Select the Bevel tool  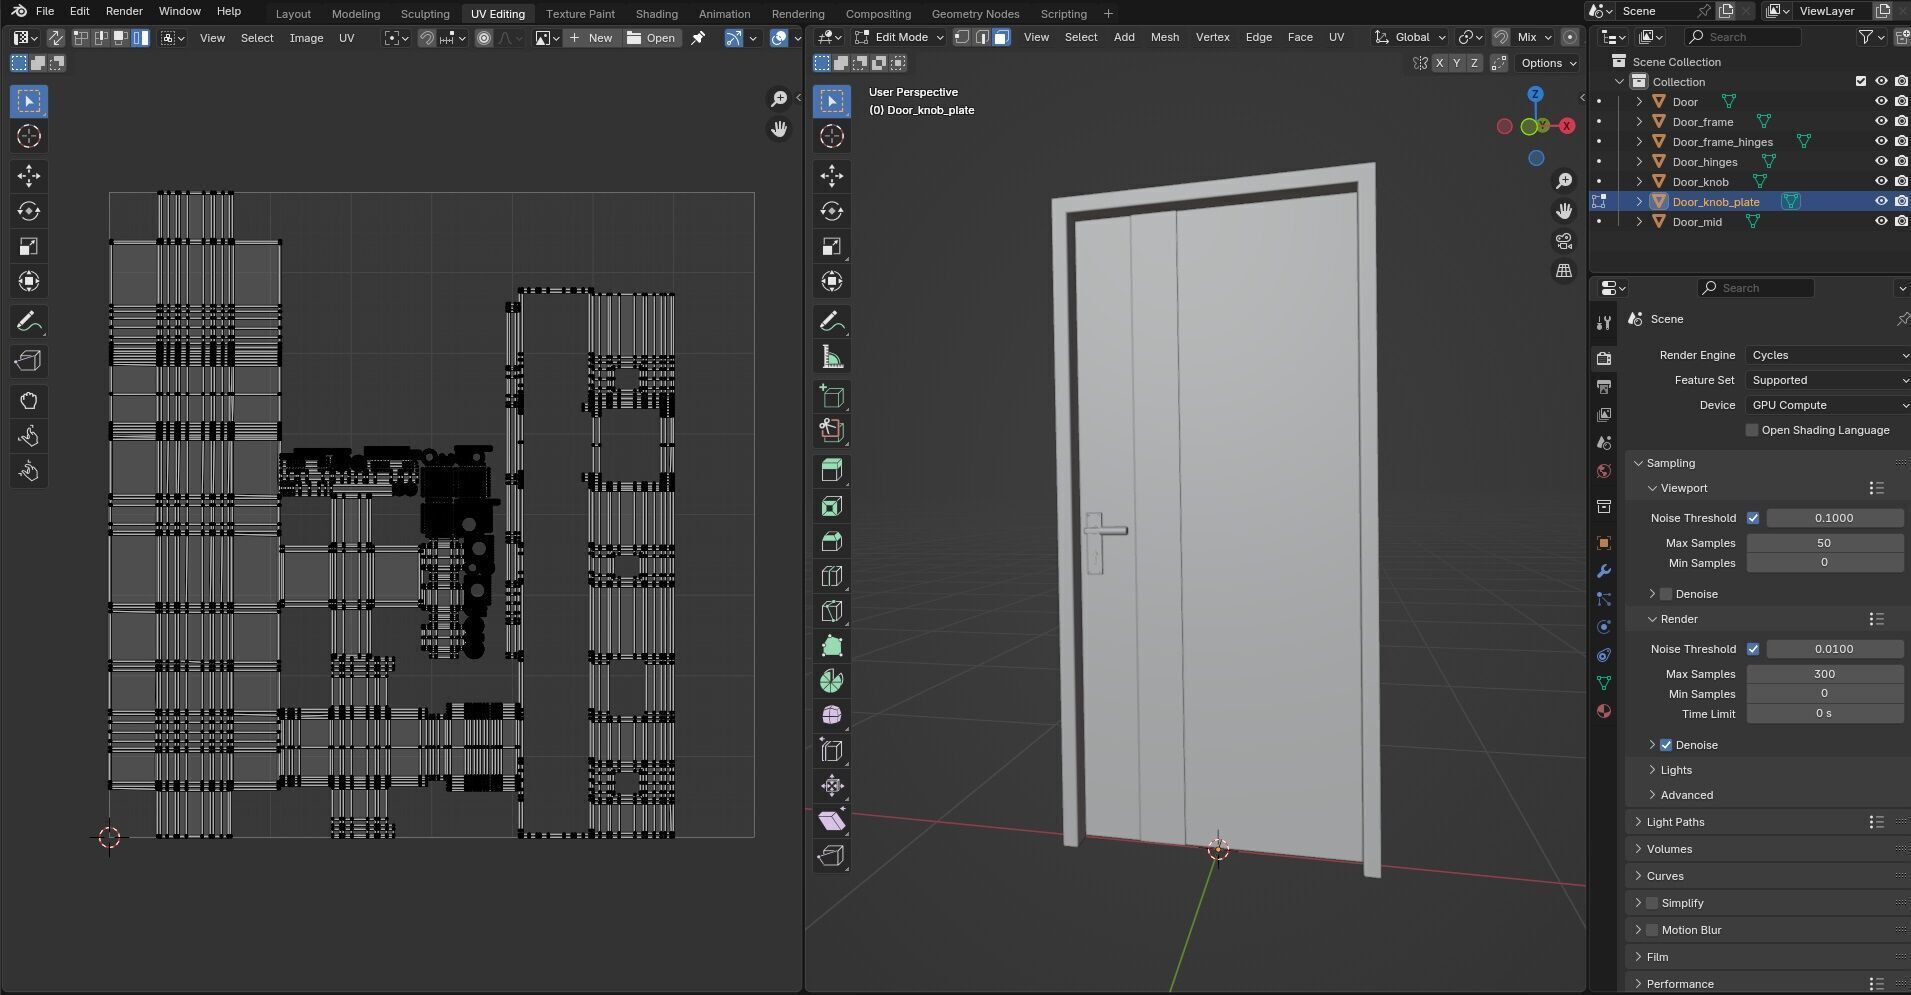point(832,541)
